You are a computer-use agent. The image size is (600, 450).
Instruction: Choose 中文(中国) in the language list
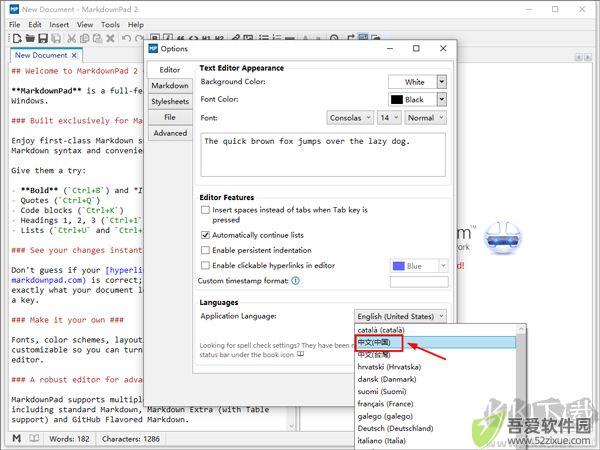pyautogui.click(x=435, y=342)
